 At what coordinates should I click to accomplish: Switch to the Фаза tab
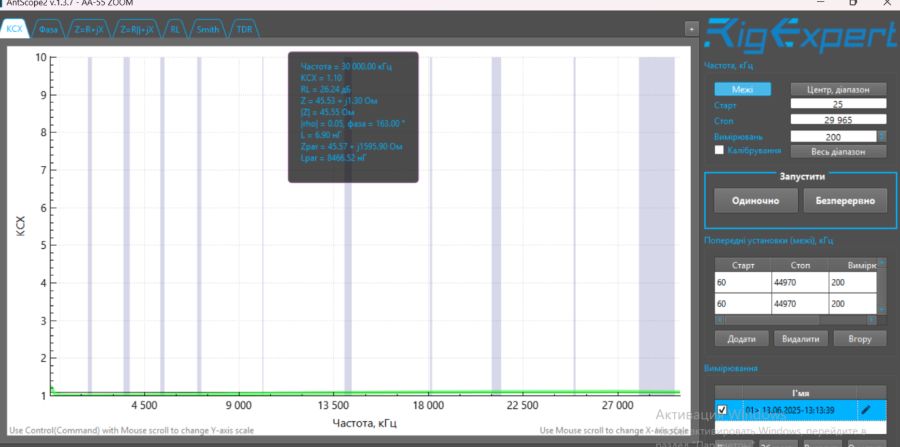[x=49, y=30]
